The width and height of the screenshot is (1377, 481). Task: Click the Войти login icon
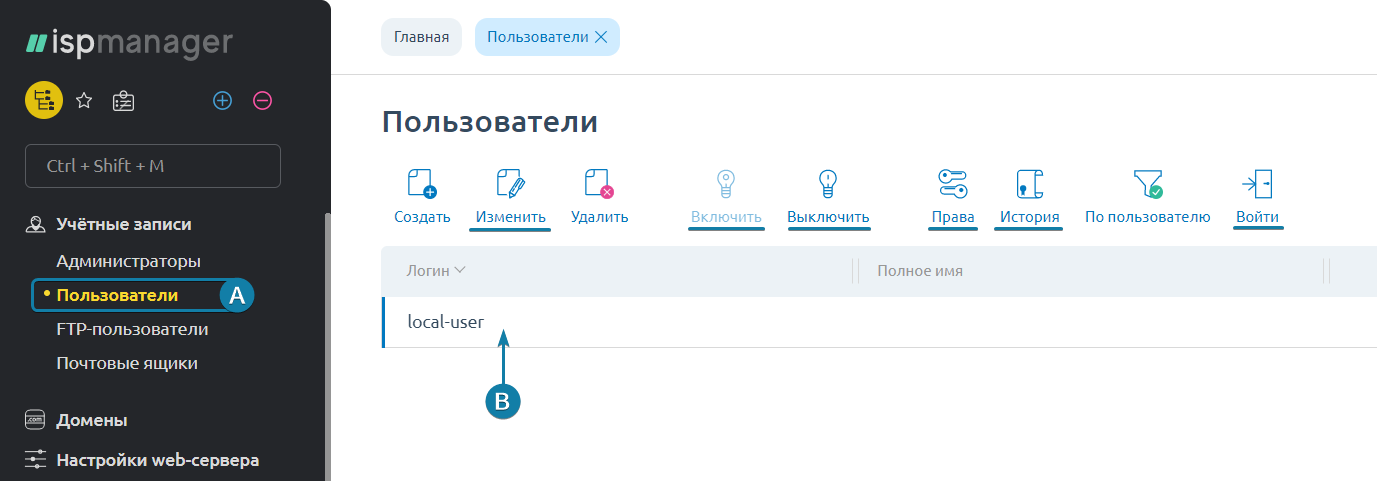click(1257, 184)
